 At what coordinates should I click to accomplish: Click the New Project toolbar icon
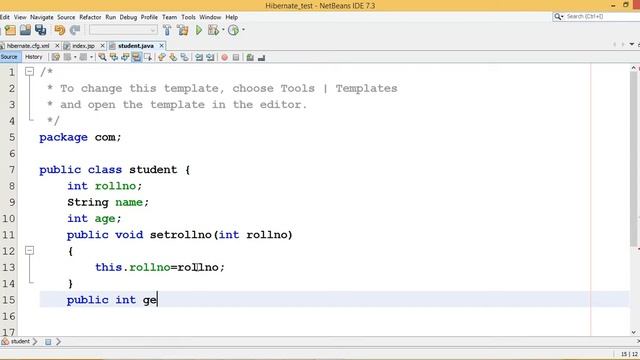tap(10, 30)
